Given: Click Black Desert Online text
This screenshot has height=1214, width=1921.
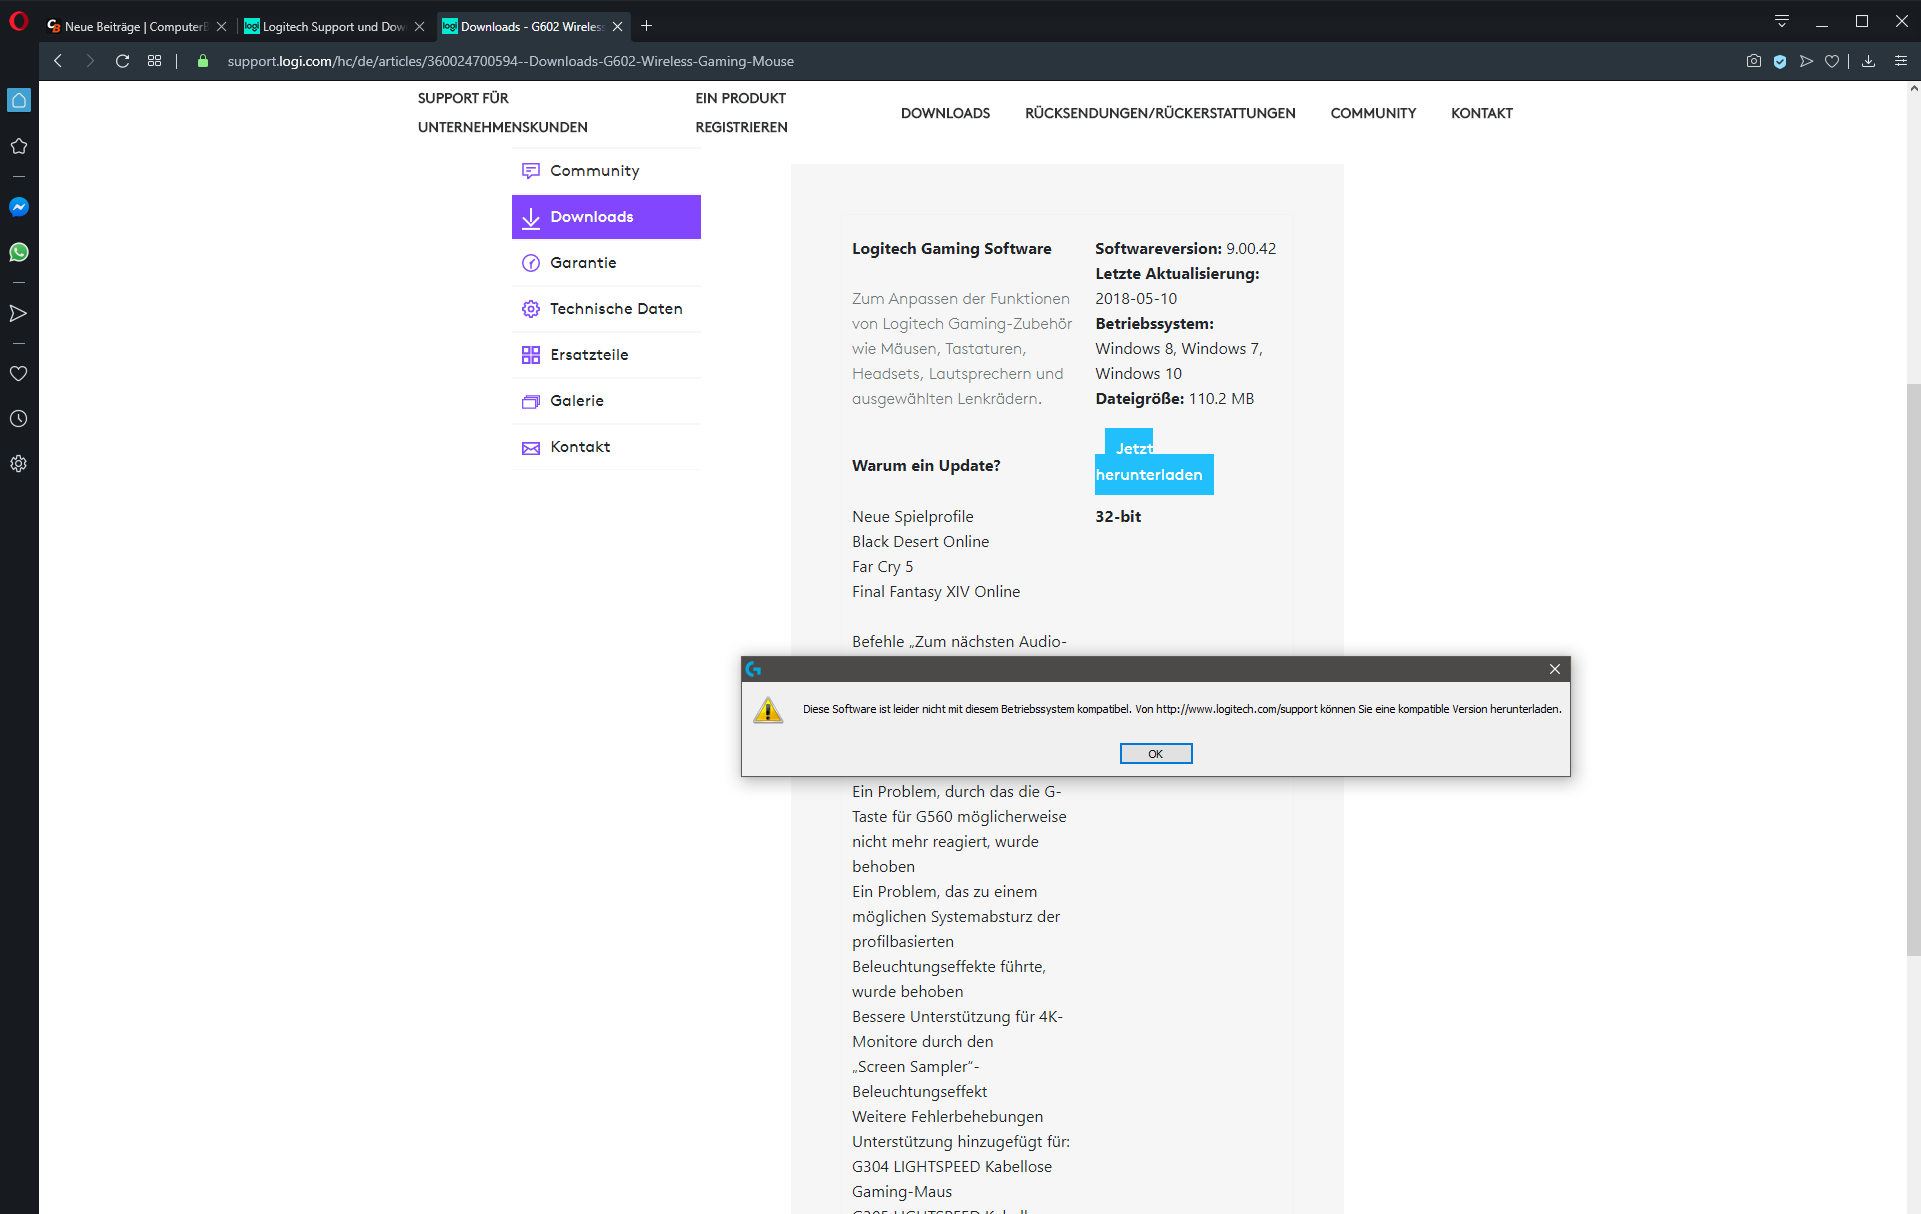Looking at the screenshot, I should tap(920, 542).
